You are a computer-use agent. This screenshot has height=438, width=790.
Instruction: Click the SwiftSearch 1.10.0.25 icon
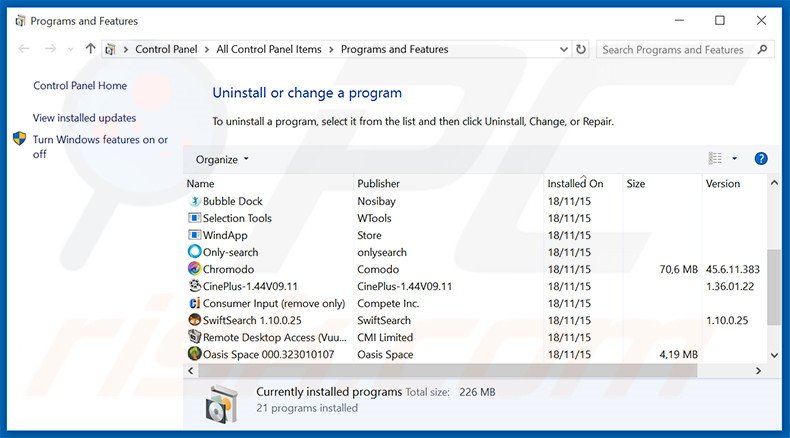tap(194, 320)
